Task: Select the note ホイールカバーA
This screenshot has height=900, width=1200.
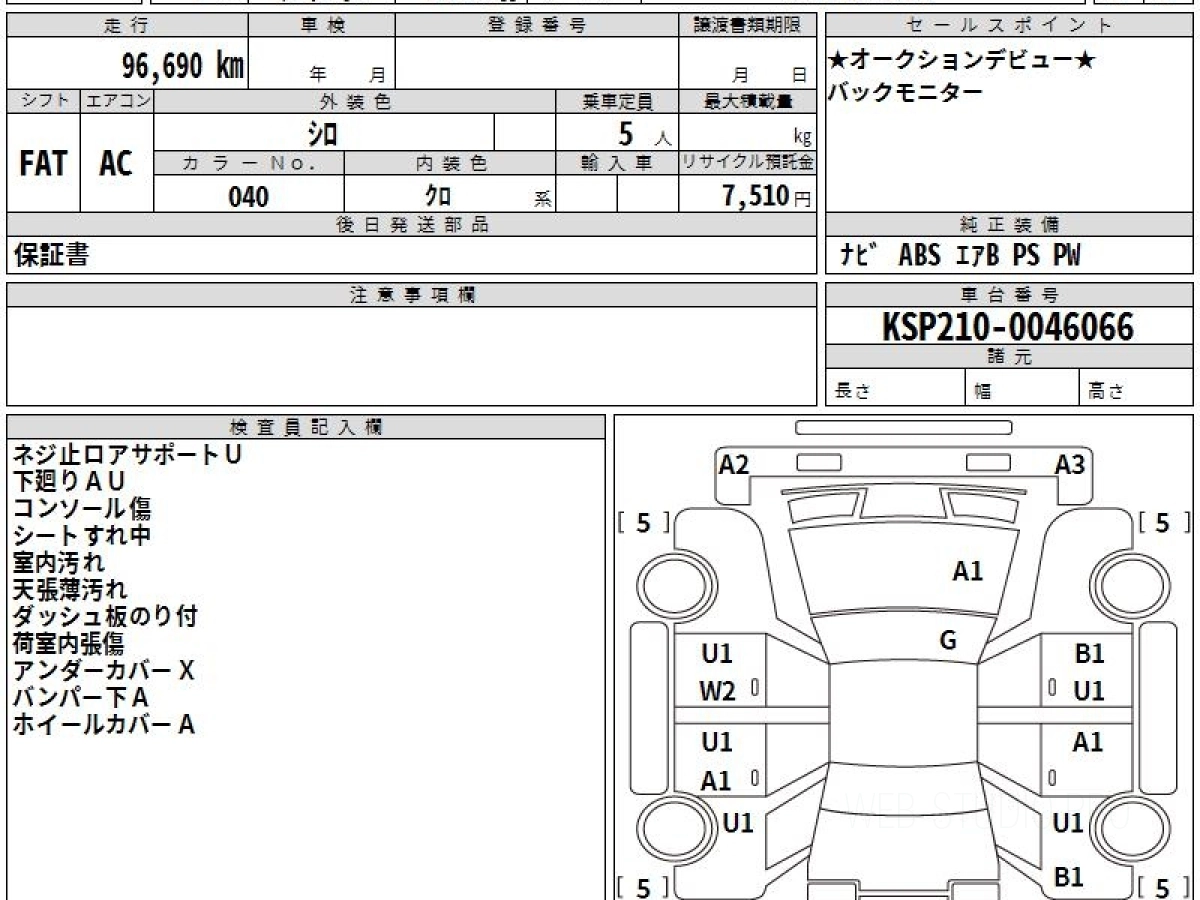Action: point(103,724)
